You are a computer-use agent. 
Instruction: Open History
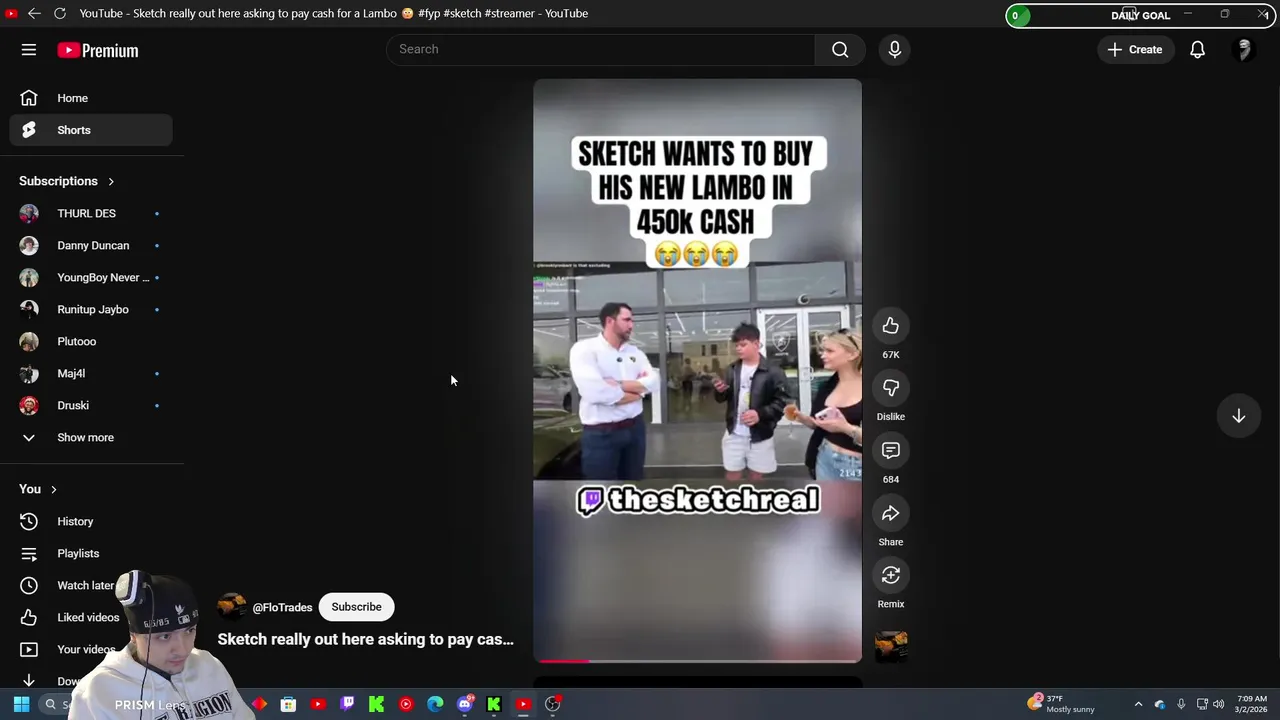coord(91,521)
